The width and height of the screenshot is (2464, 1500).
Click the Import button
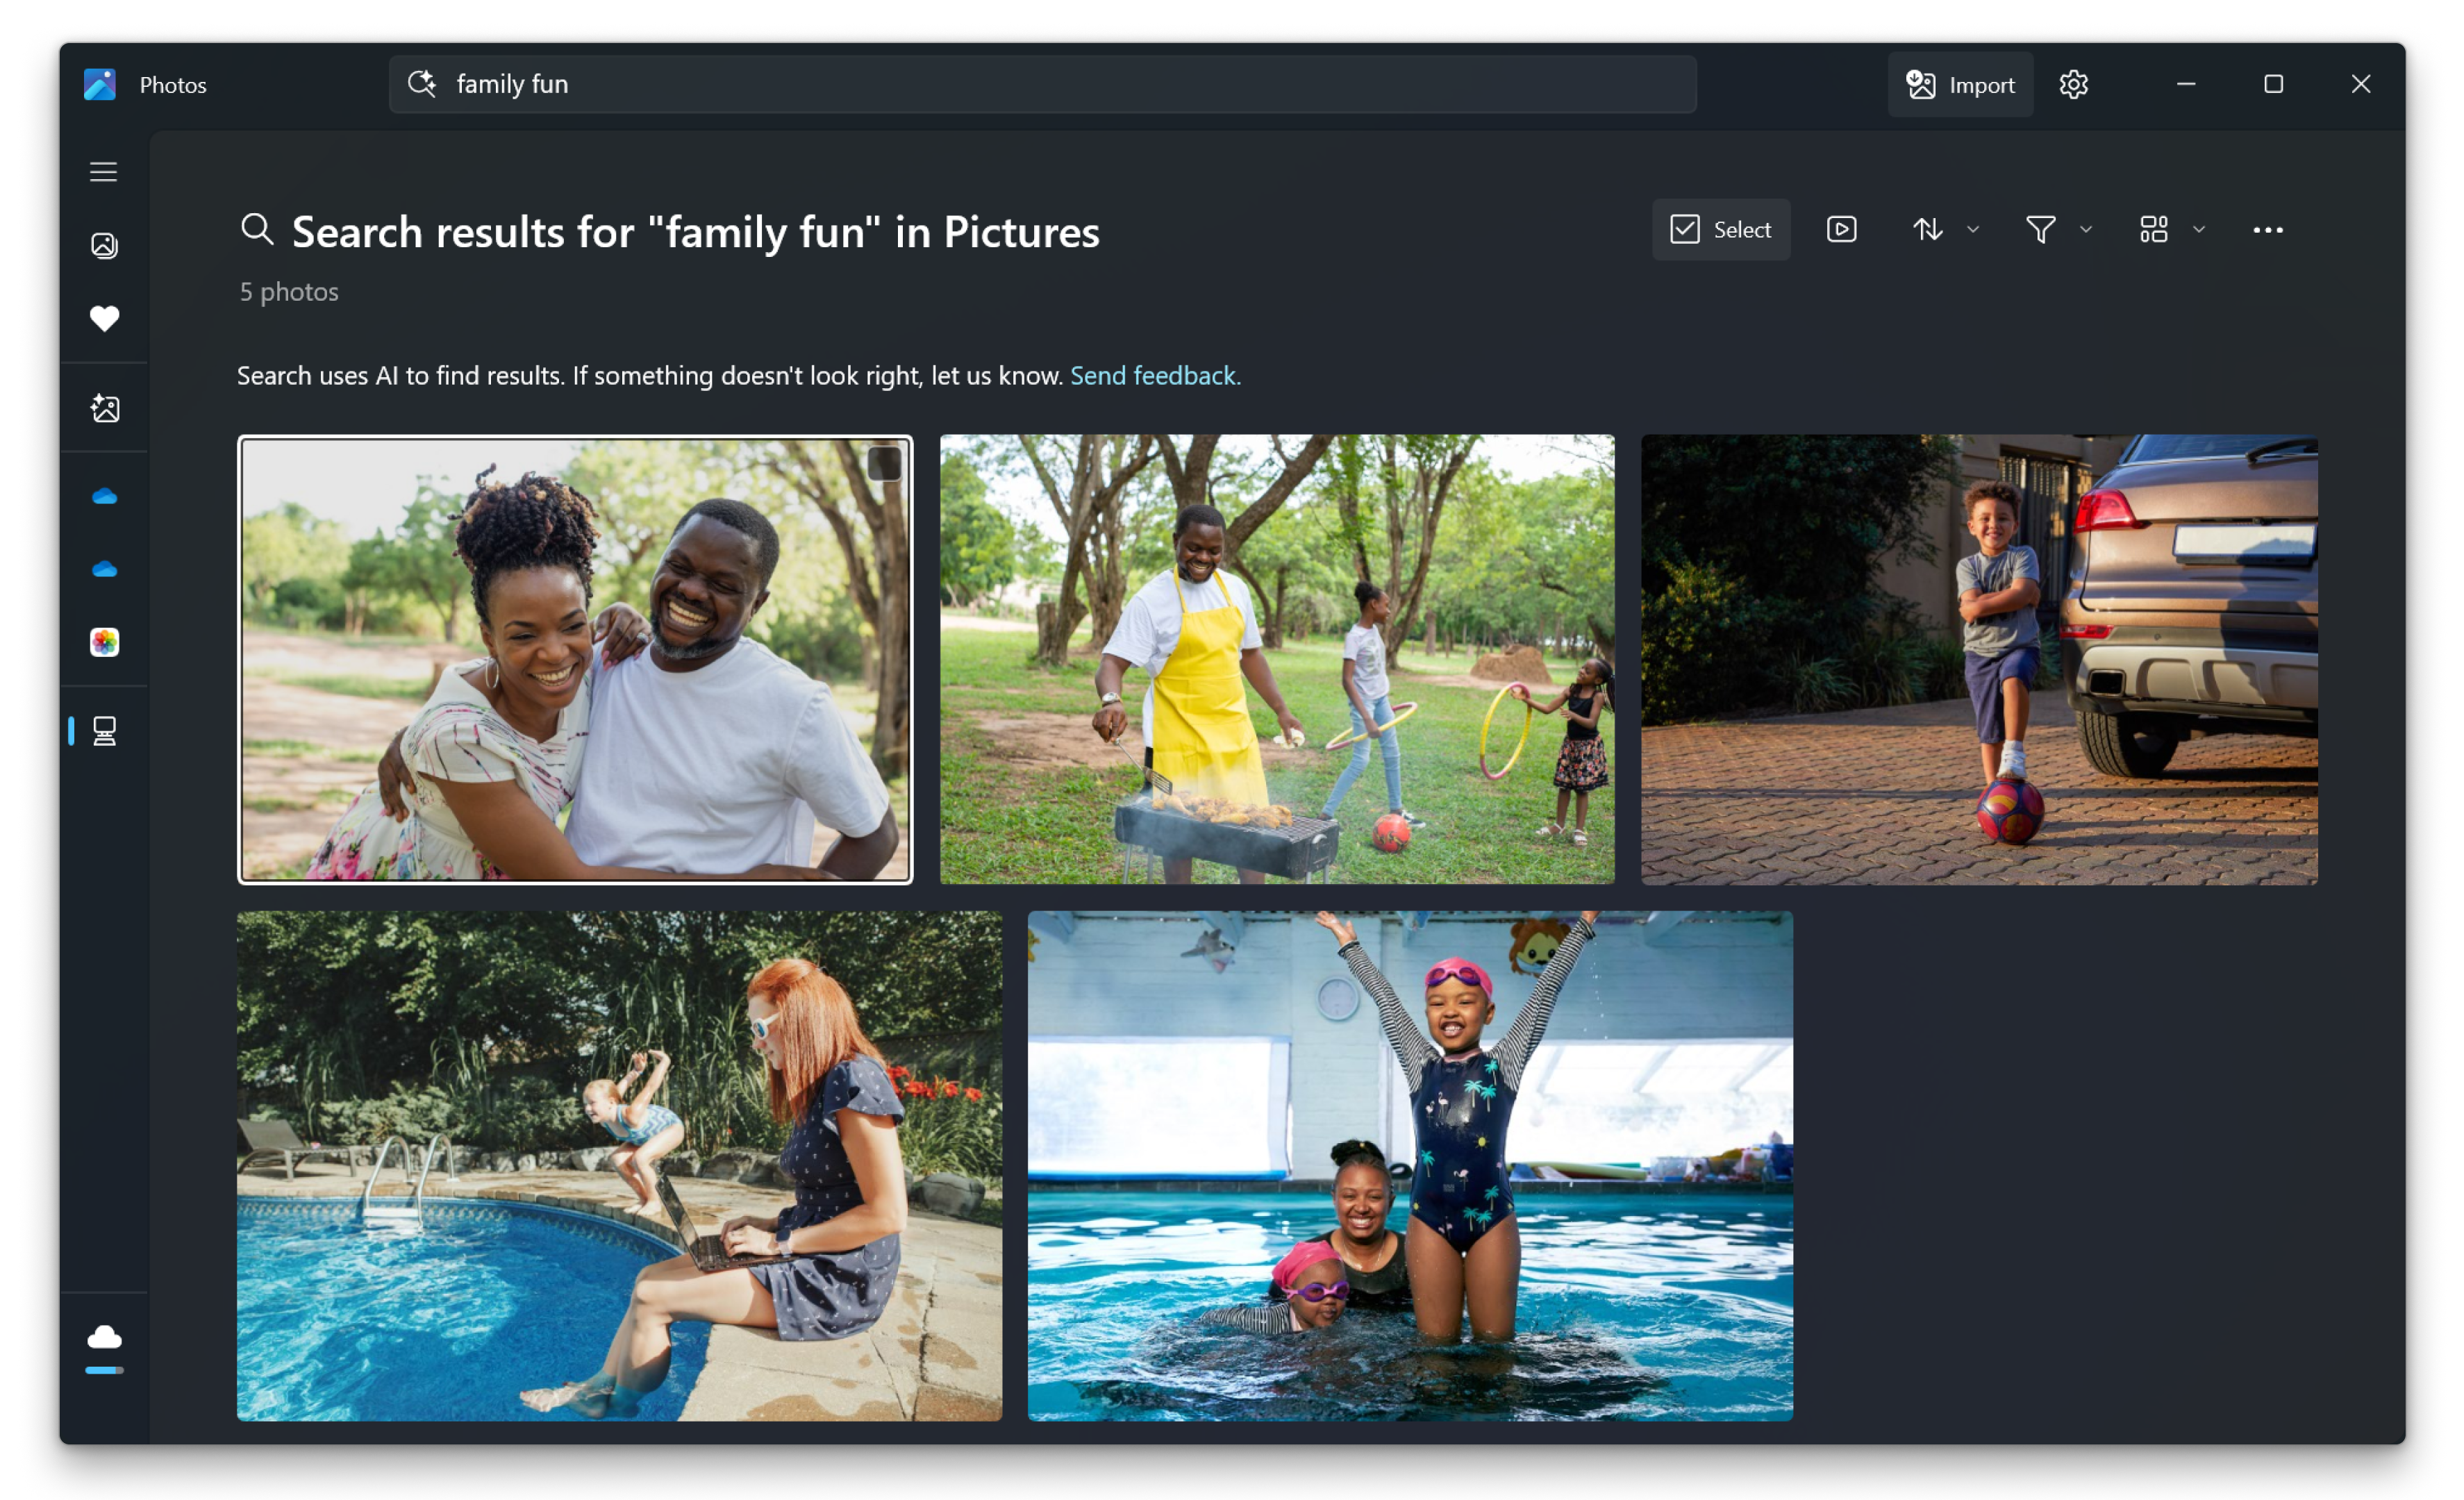click(1959, 84)
